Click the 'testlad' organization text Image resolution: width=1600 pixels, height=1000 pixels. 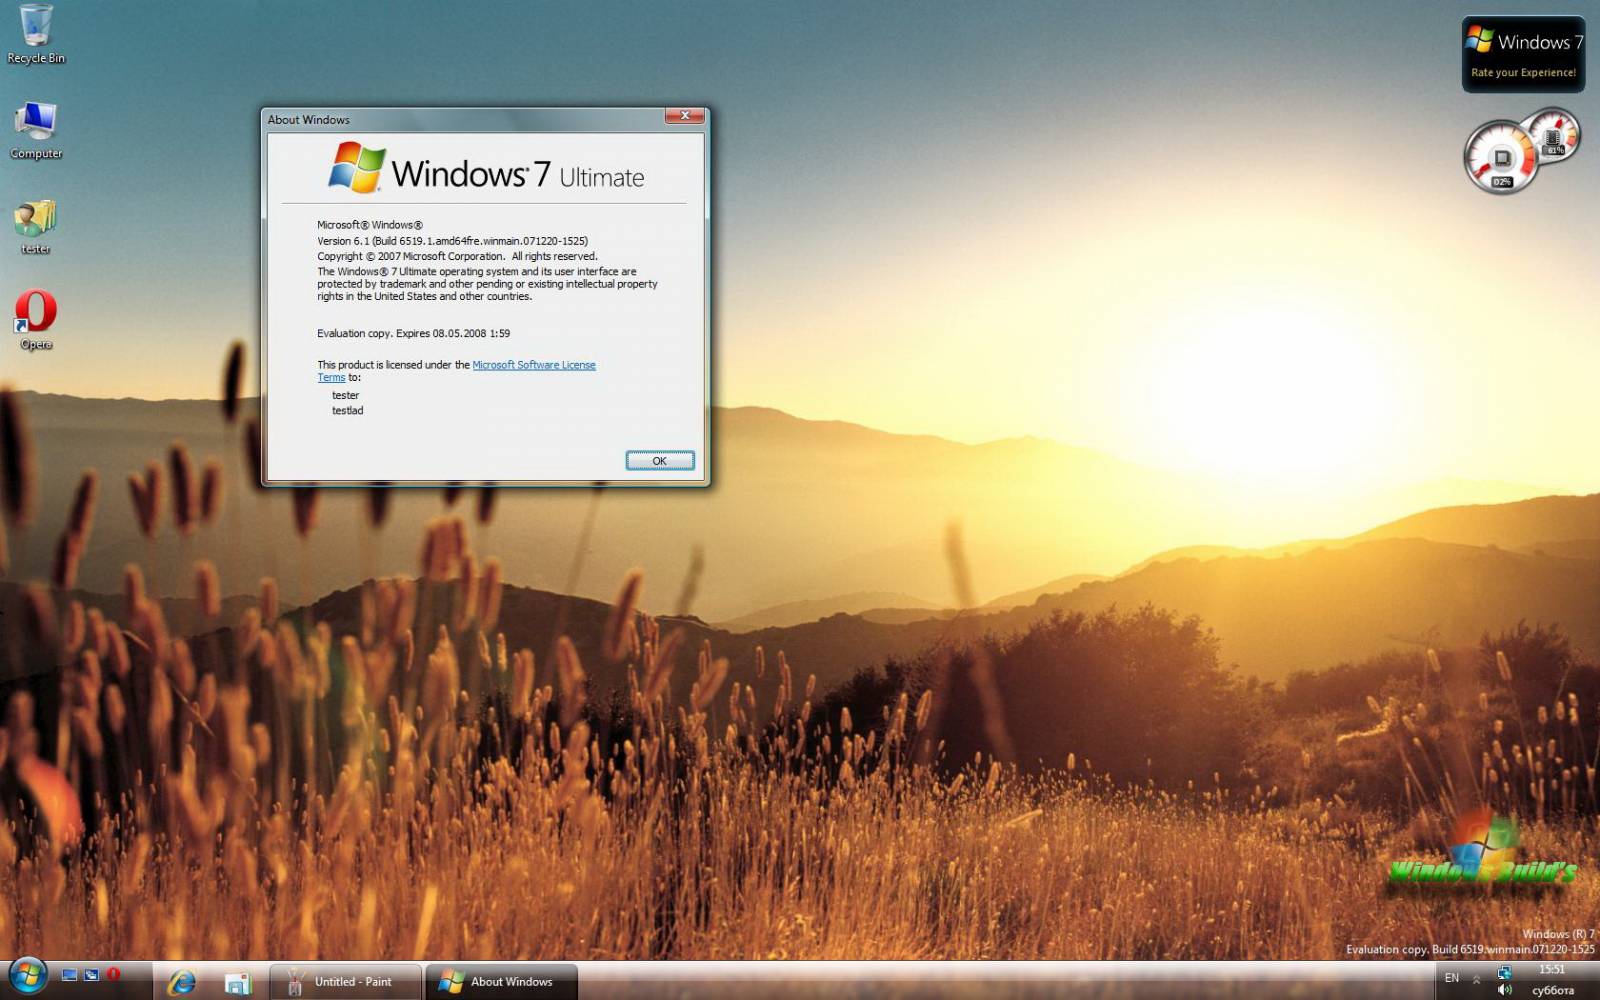coord(347,410)
